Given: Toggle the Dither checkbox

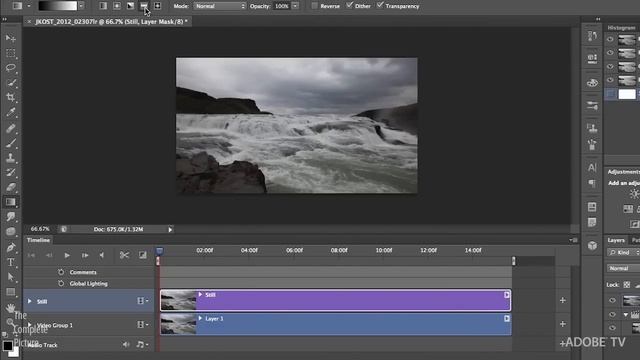Looking at the screenshot, I should click(349, 5).
